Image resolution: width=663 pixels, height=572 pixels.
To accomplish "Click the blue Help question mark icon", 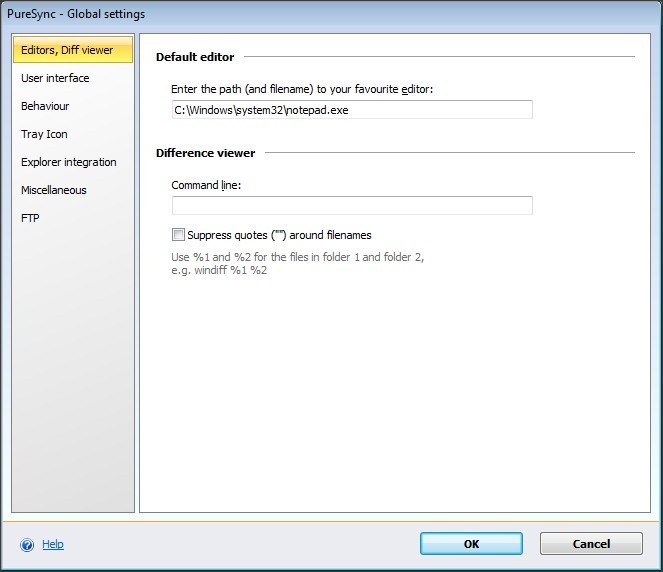I will tap(27, 545).
